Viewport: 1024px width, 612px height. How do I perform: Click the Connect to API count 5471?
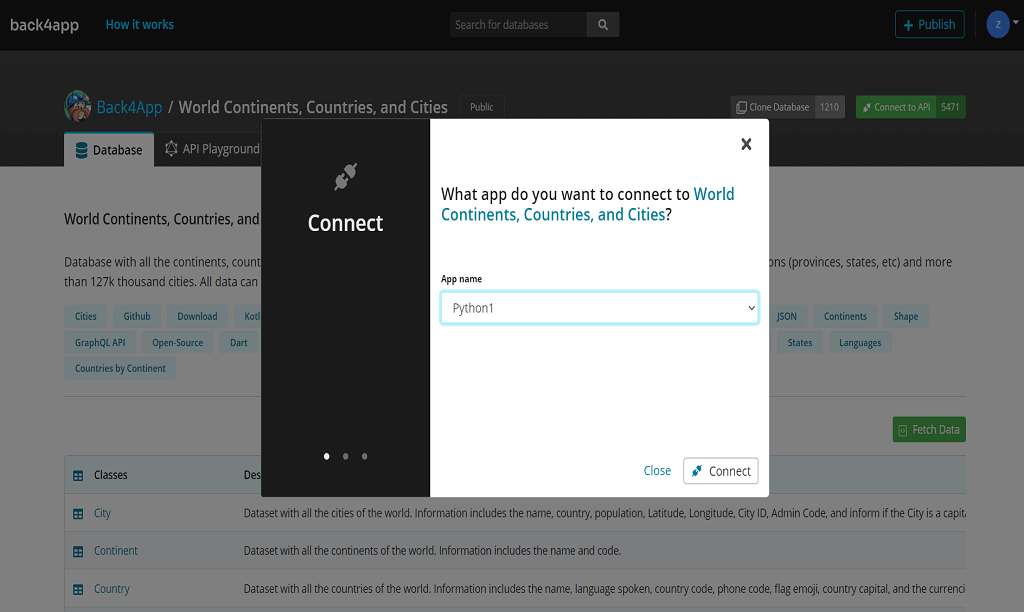[x=950, y=107]
